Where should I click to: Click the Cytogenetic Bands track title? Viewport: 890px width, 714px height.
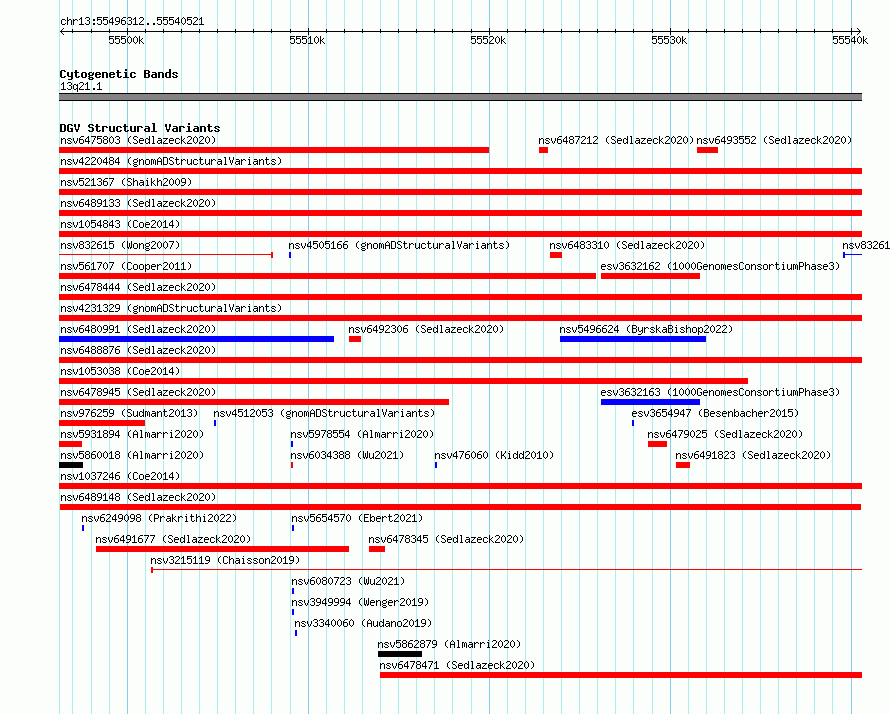pos(119,74)
